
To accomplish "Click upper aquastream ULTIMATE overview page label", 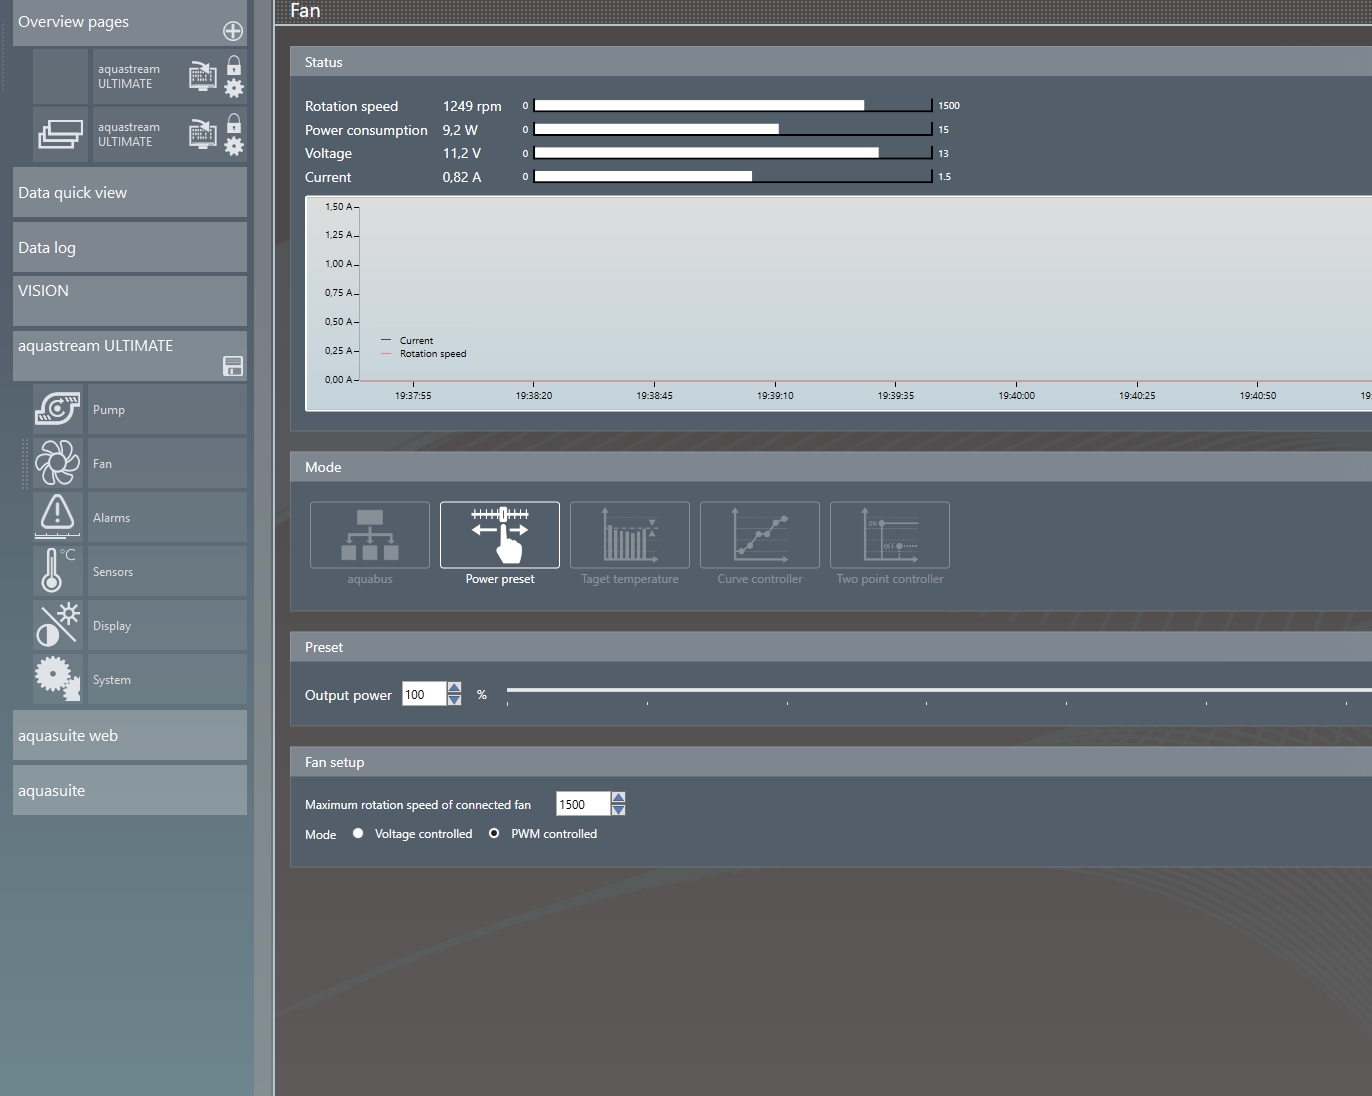I will coord(129,76).
